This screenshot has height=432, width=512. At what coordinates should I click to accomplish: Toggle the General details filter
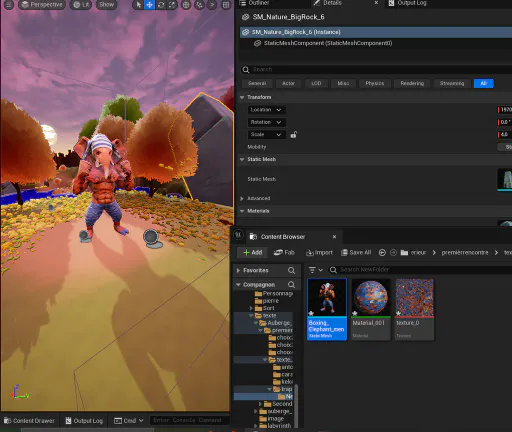(x=257, y=83)
